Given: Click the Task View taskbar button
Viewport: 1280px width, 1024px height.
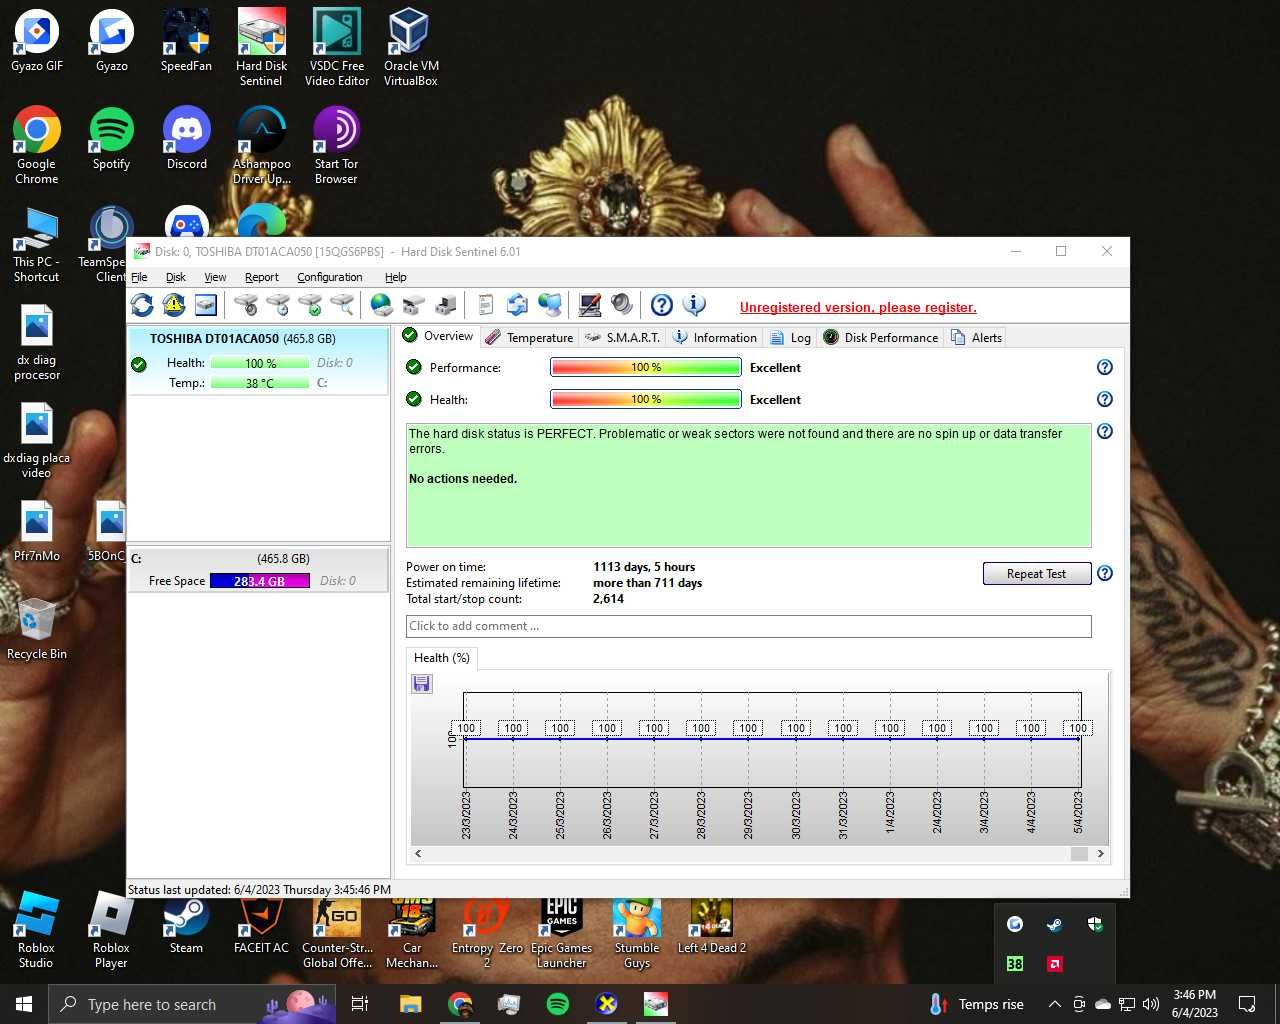Looking at the screenshot, I should [x=360, y=1004].
